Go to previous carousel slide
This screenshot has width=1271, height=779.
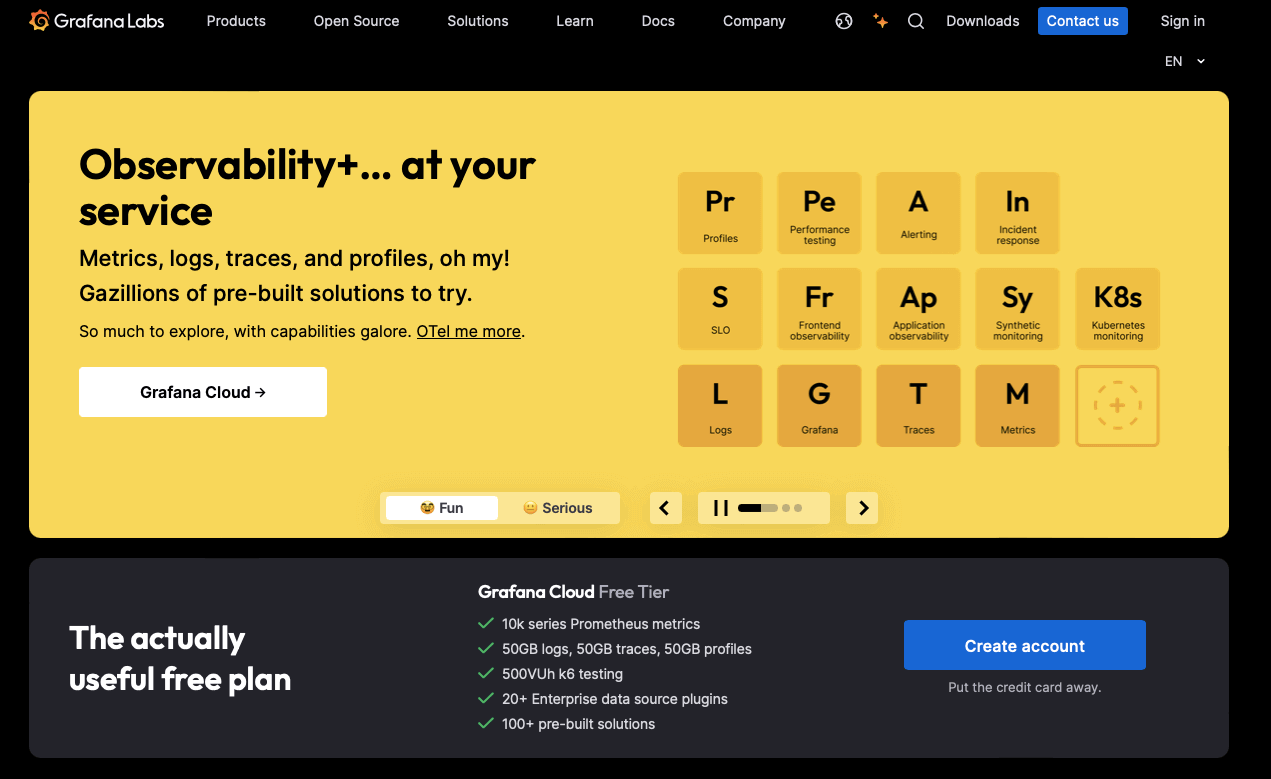[x=666, y=508]
